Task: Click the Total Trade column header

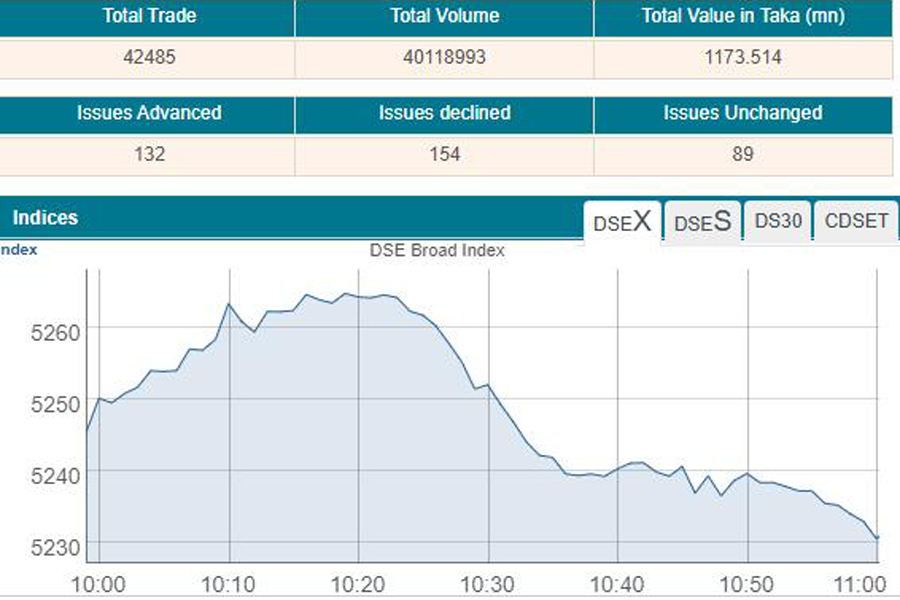Action: pyautogui.click(x=149, y=16)
